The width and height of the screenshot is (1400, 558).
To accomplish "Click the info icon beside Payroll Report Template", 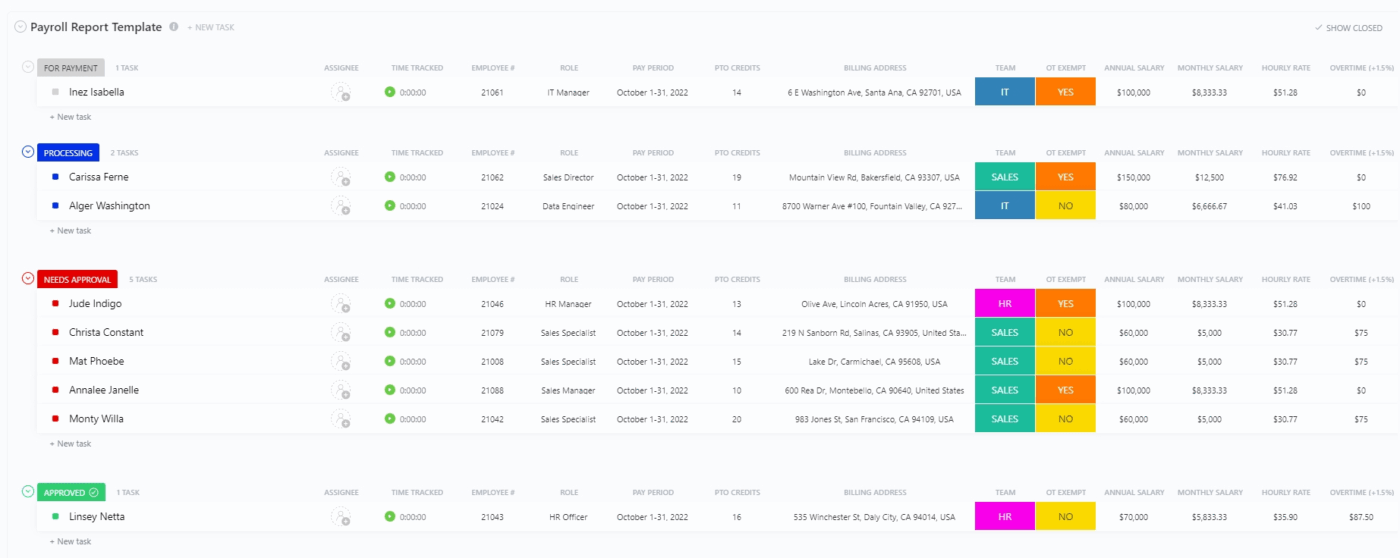I will tap(174, 27).
